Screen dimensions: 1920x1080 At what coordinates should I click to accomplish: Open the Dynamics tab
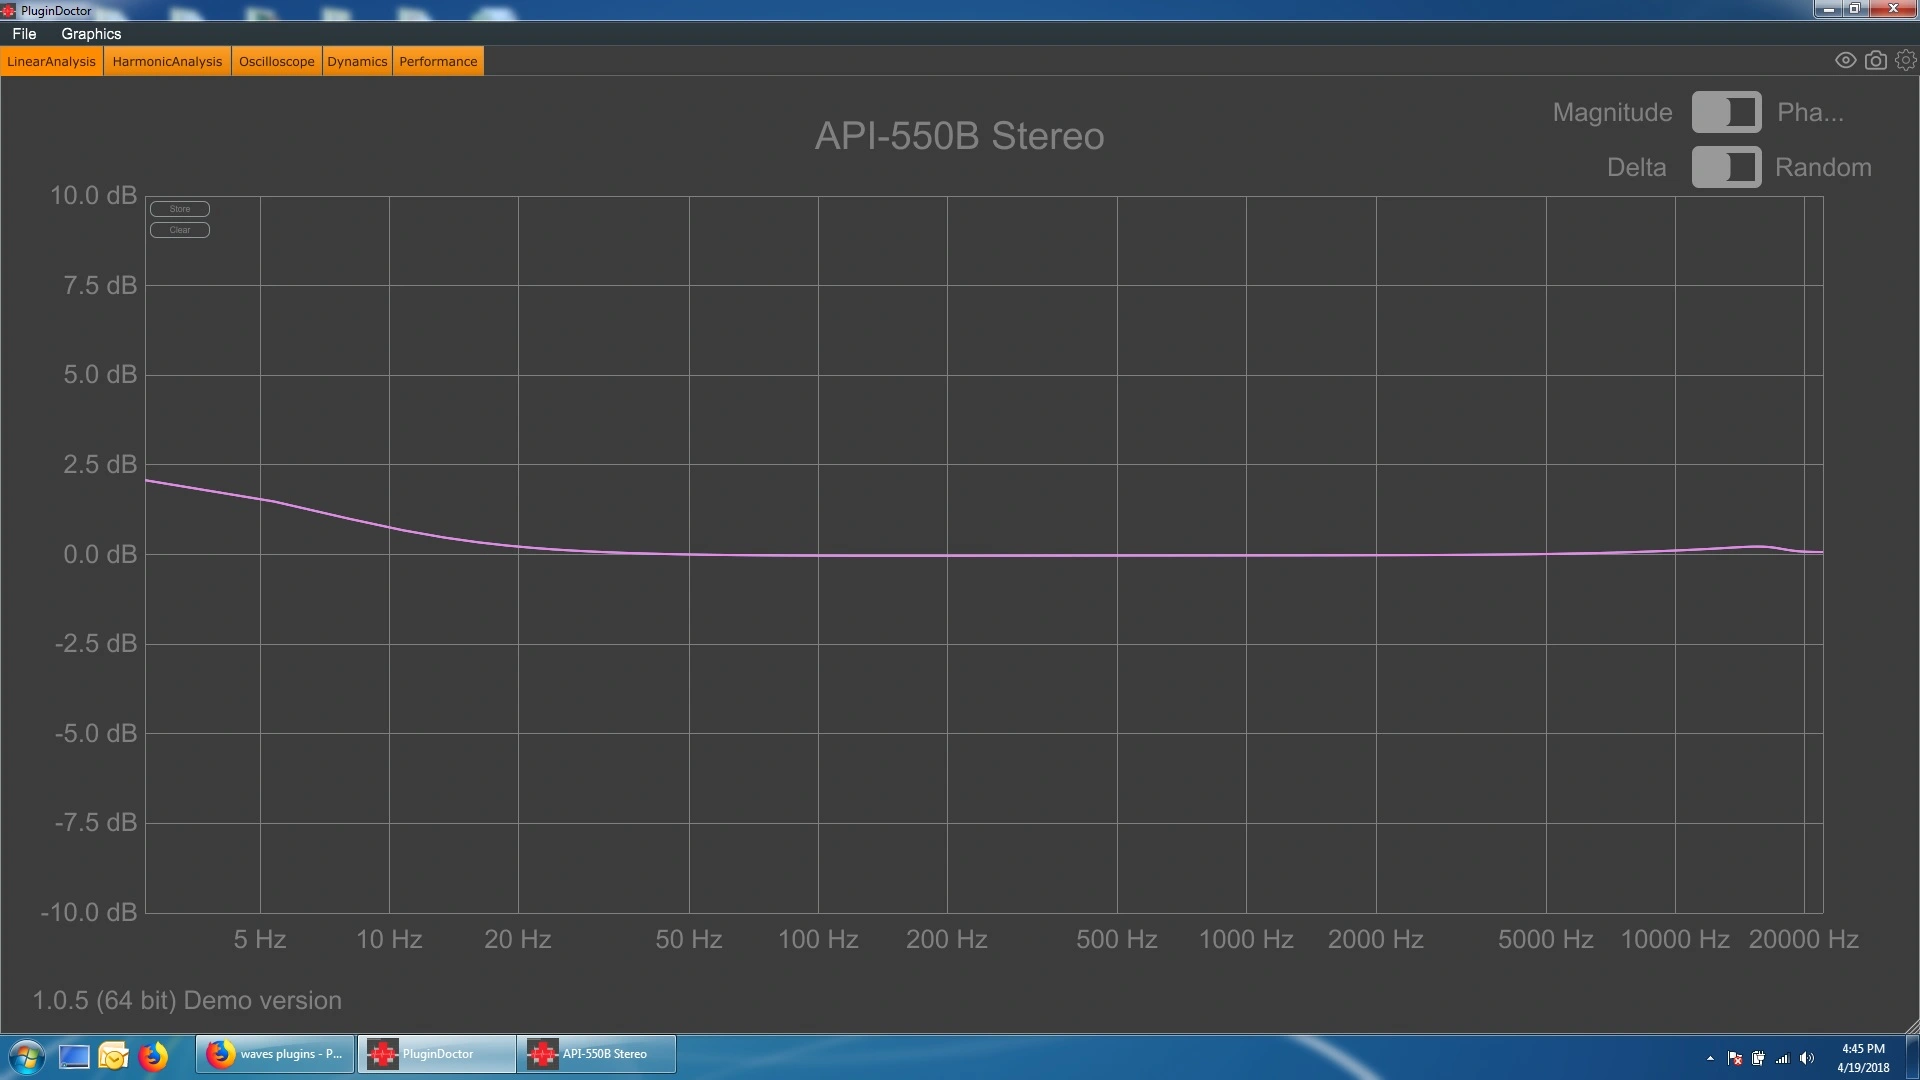click(x=357, y=61)
